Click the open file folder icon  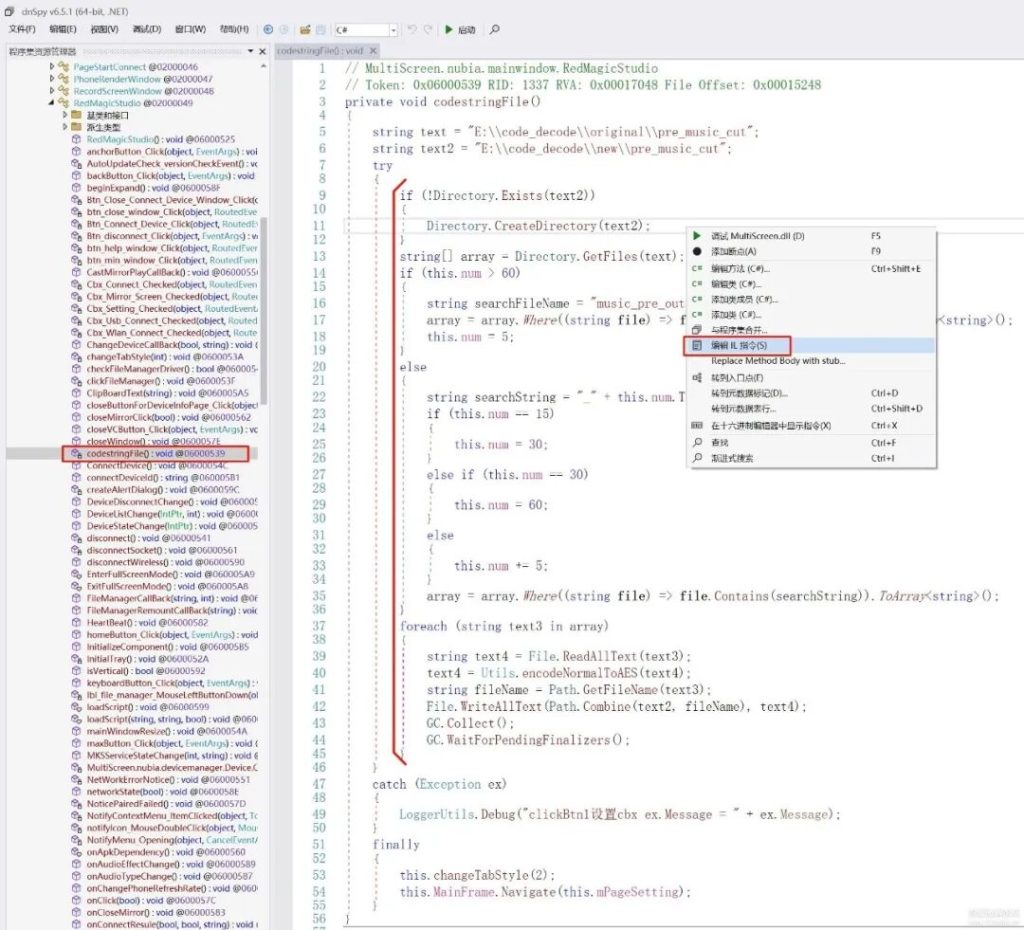coord(305,29)
